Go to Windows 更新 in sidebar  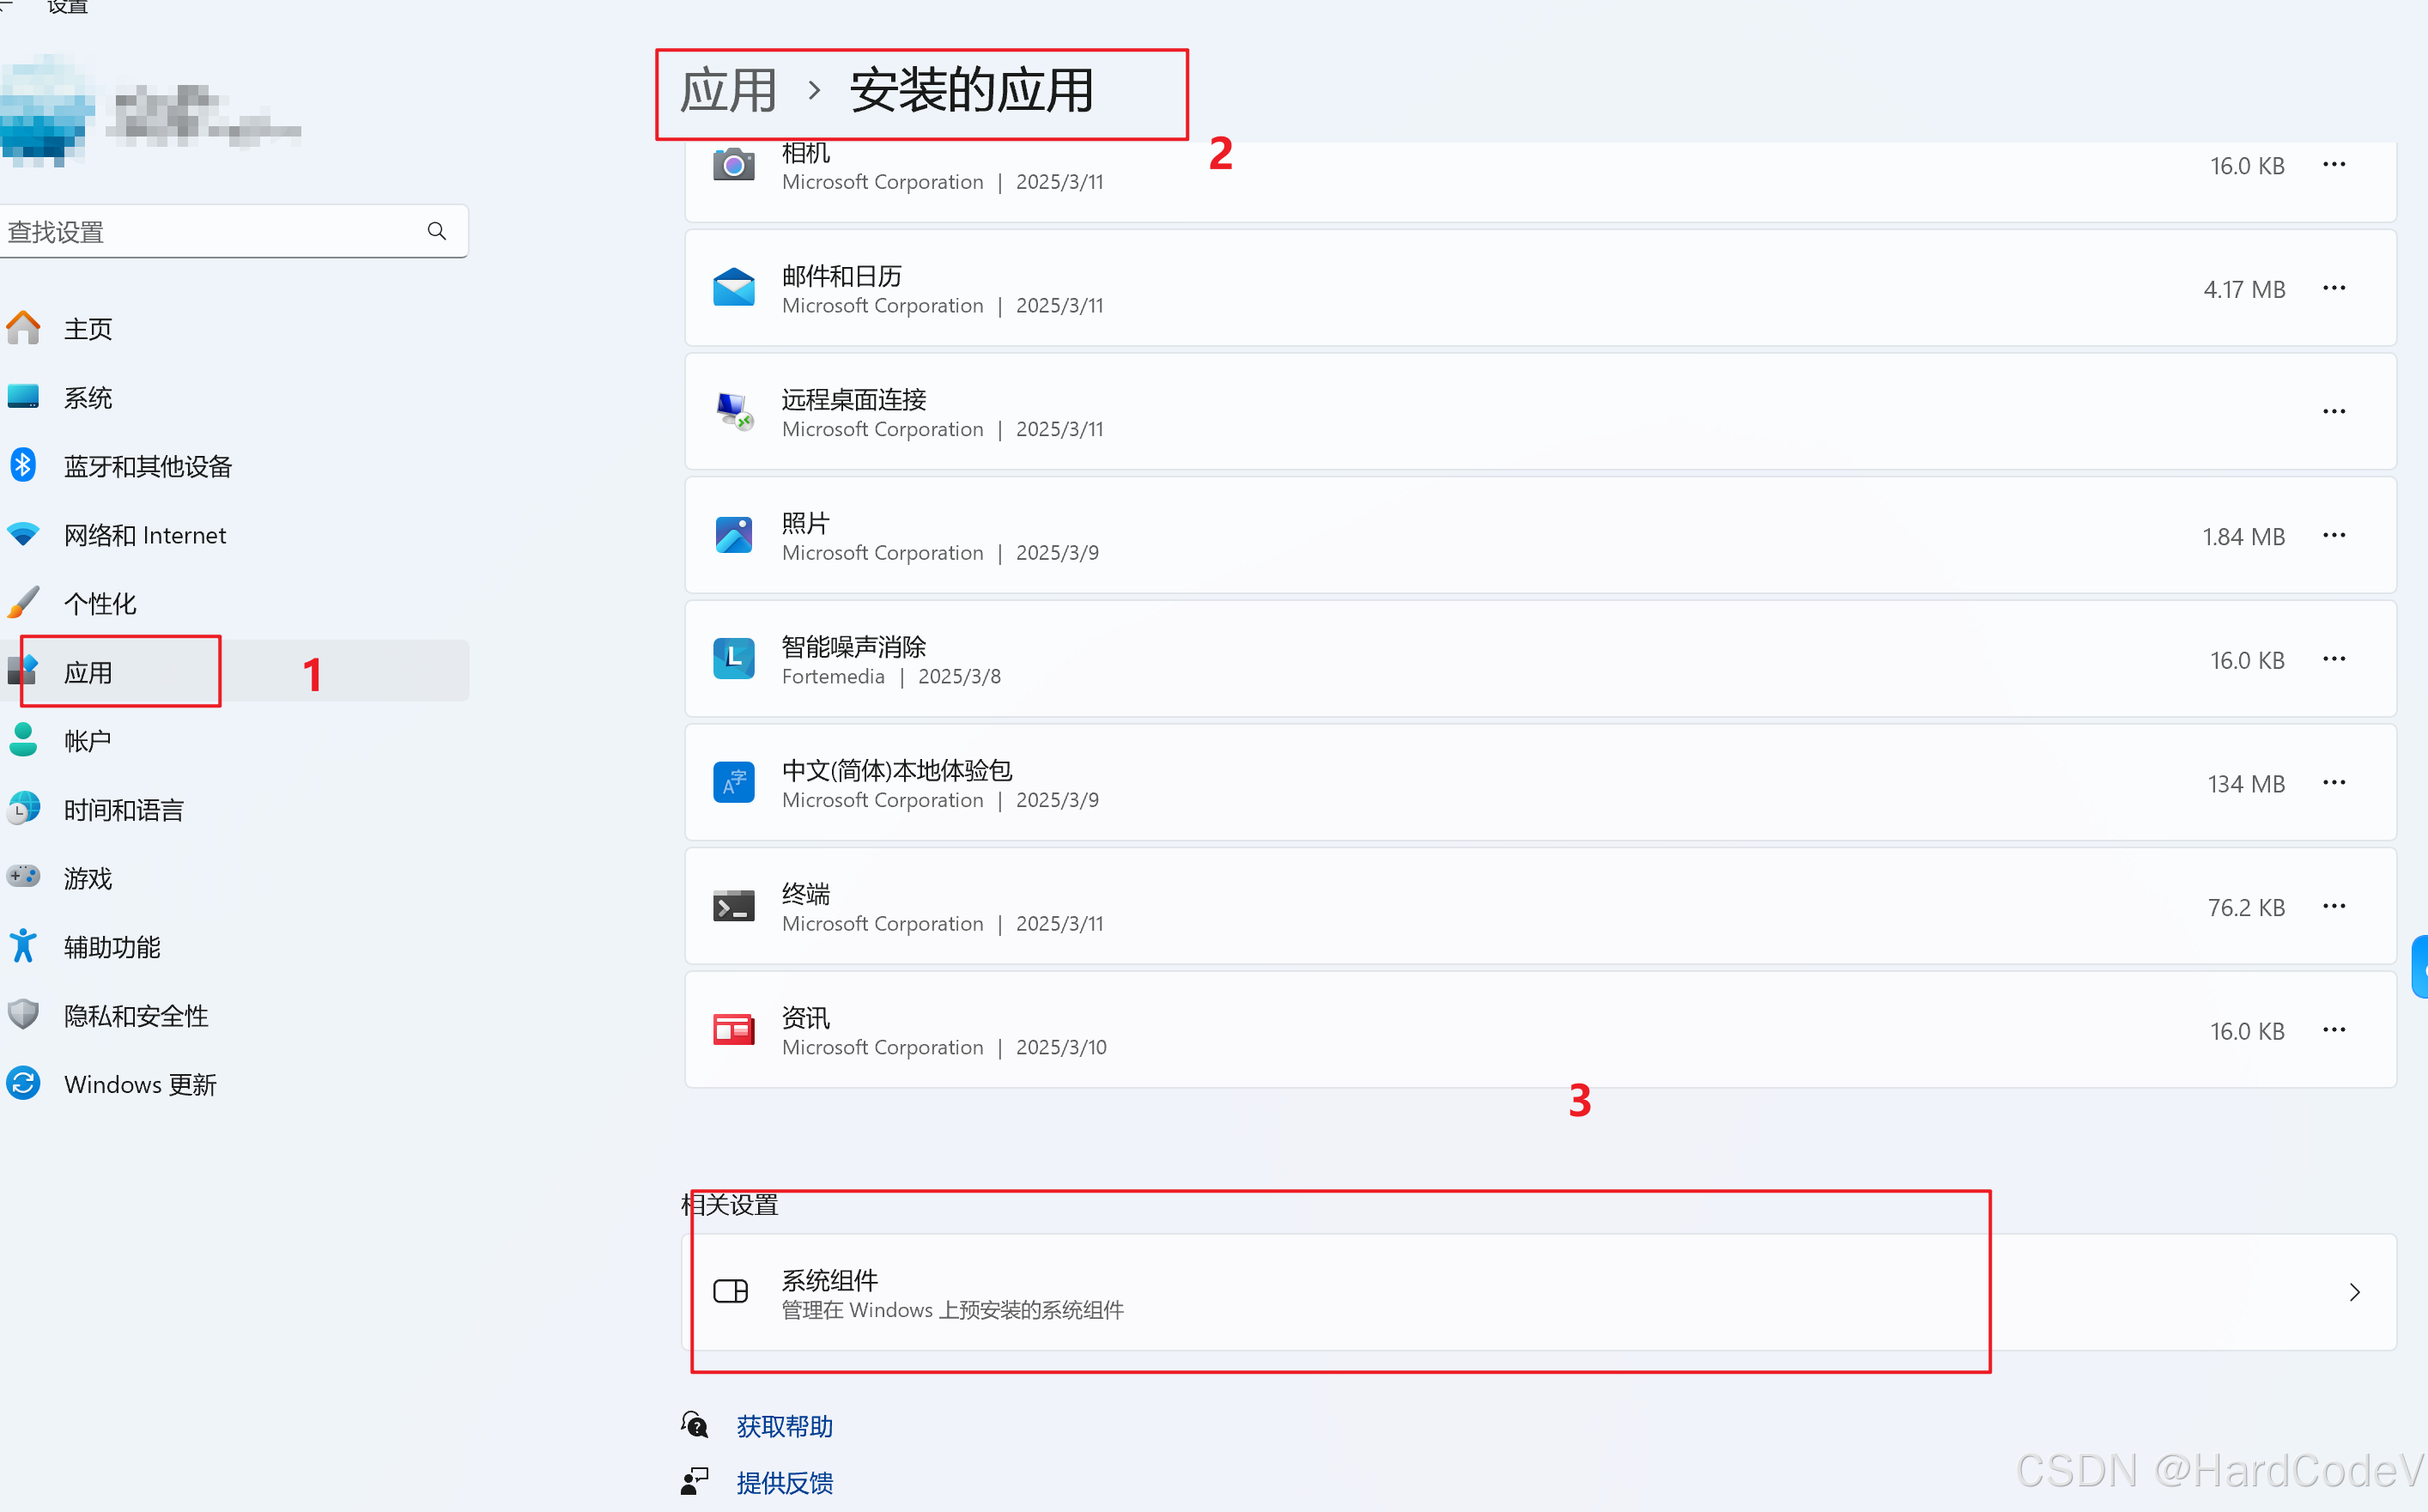[140, 1084]
